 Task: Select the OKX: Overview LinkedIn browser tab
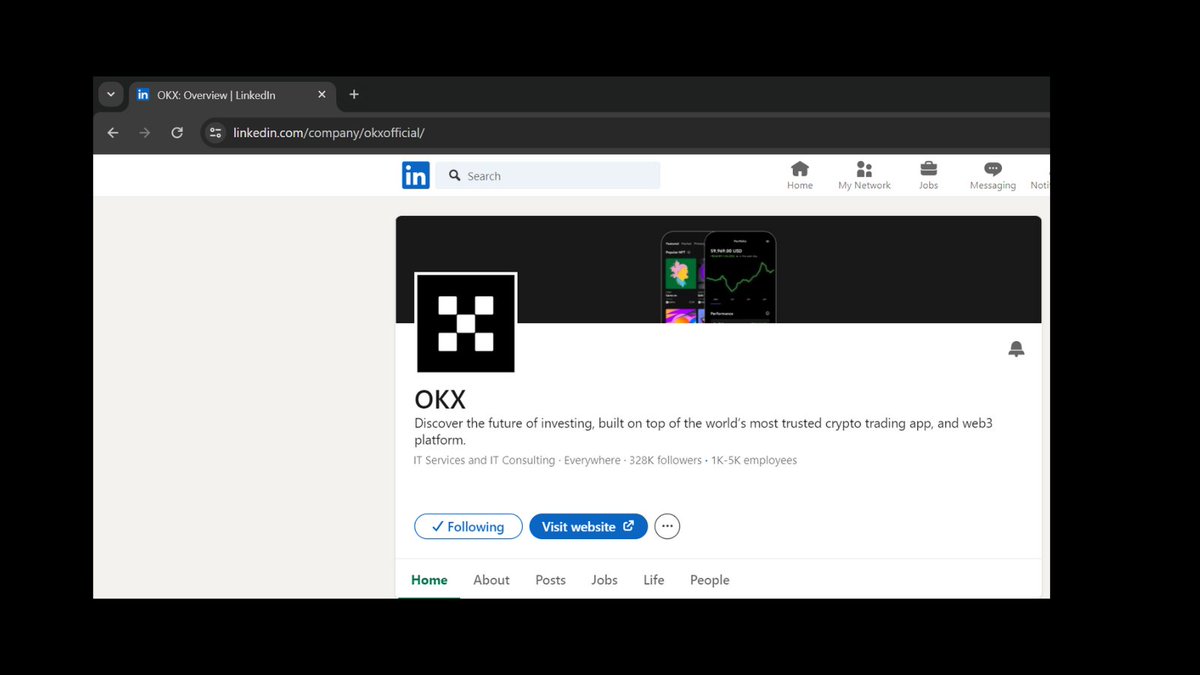coord(232,95)
